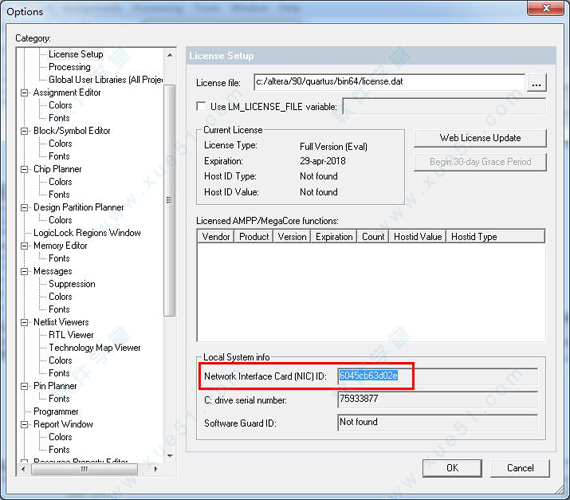Click the category list scroll-up arrow
Screen dimensions: 570x500
coord(170,55)
